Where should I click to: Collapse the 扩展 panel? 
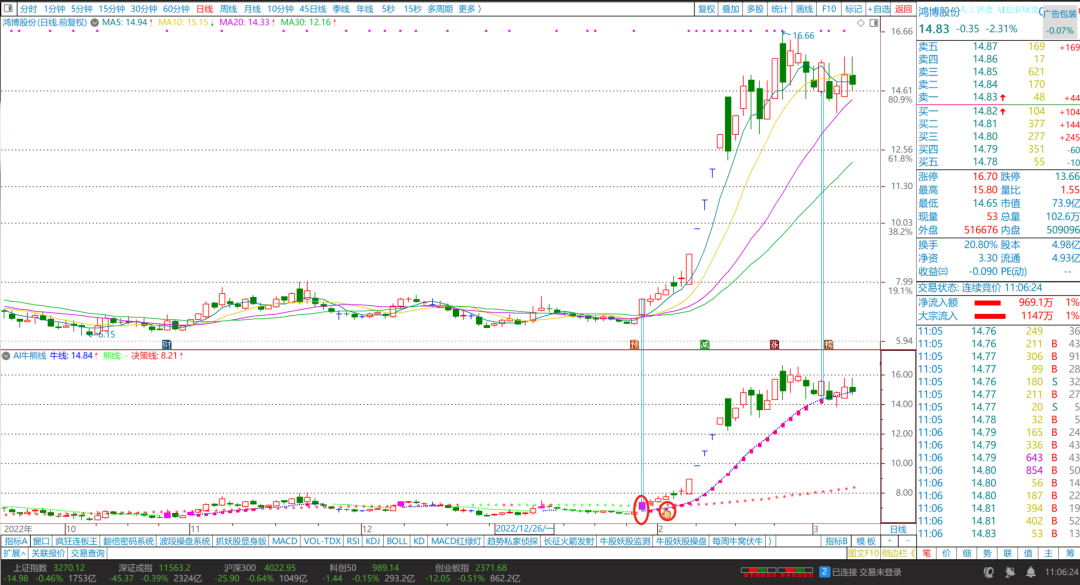point(14,553)
